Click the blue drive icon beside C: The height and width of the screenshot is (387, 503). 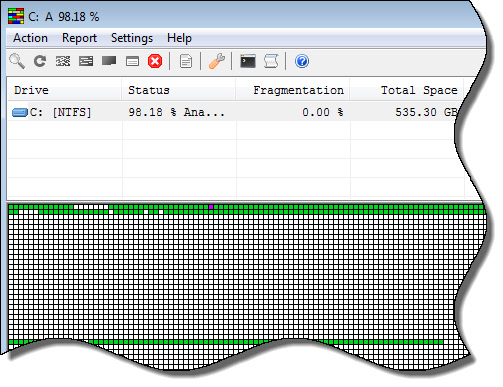[x=20, y=112]
